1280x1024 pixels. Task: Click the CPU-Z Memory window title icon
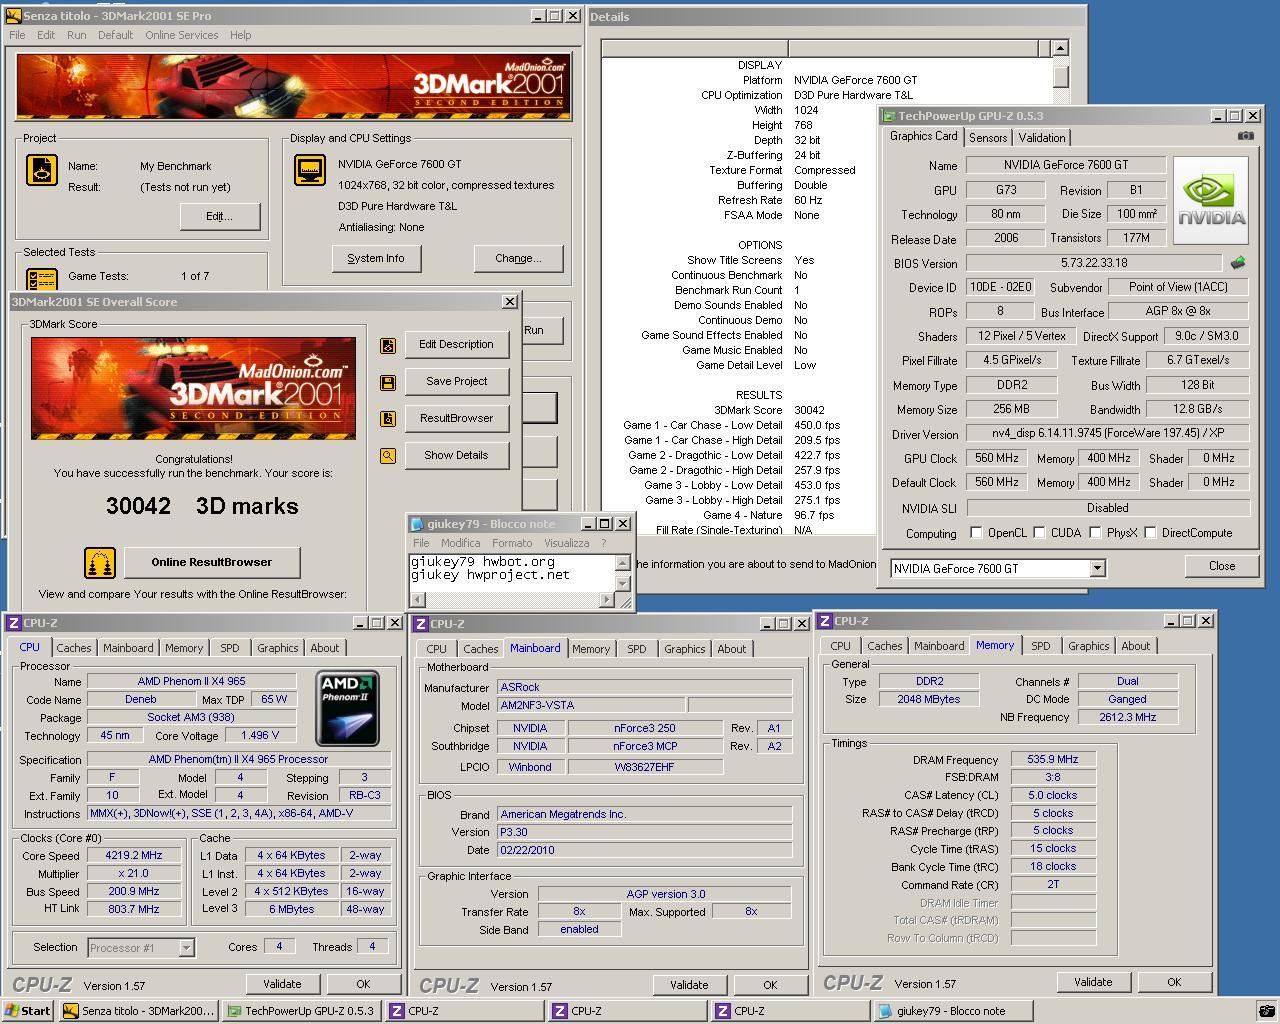click(825, 621)
